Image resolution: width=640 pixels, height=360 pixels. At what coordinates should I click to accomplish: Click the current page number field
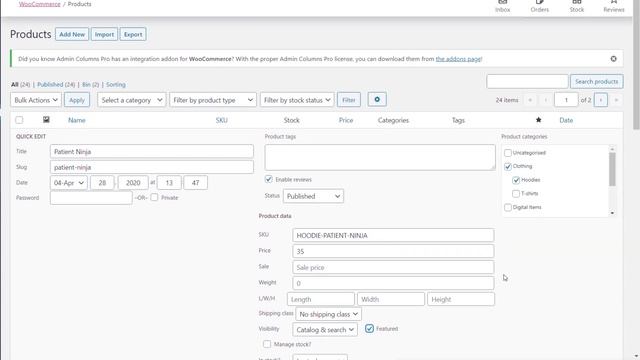point(566,100)
